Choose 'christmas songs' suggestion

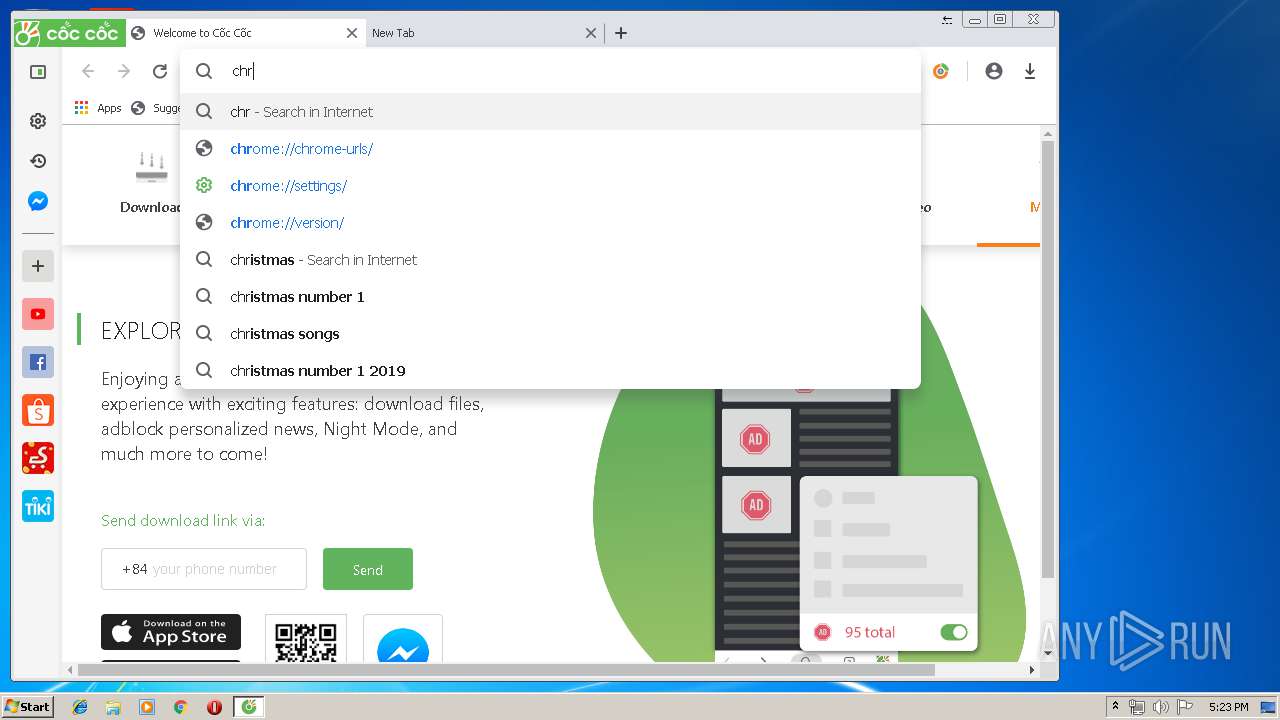(x=550, y=334)
